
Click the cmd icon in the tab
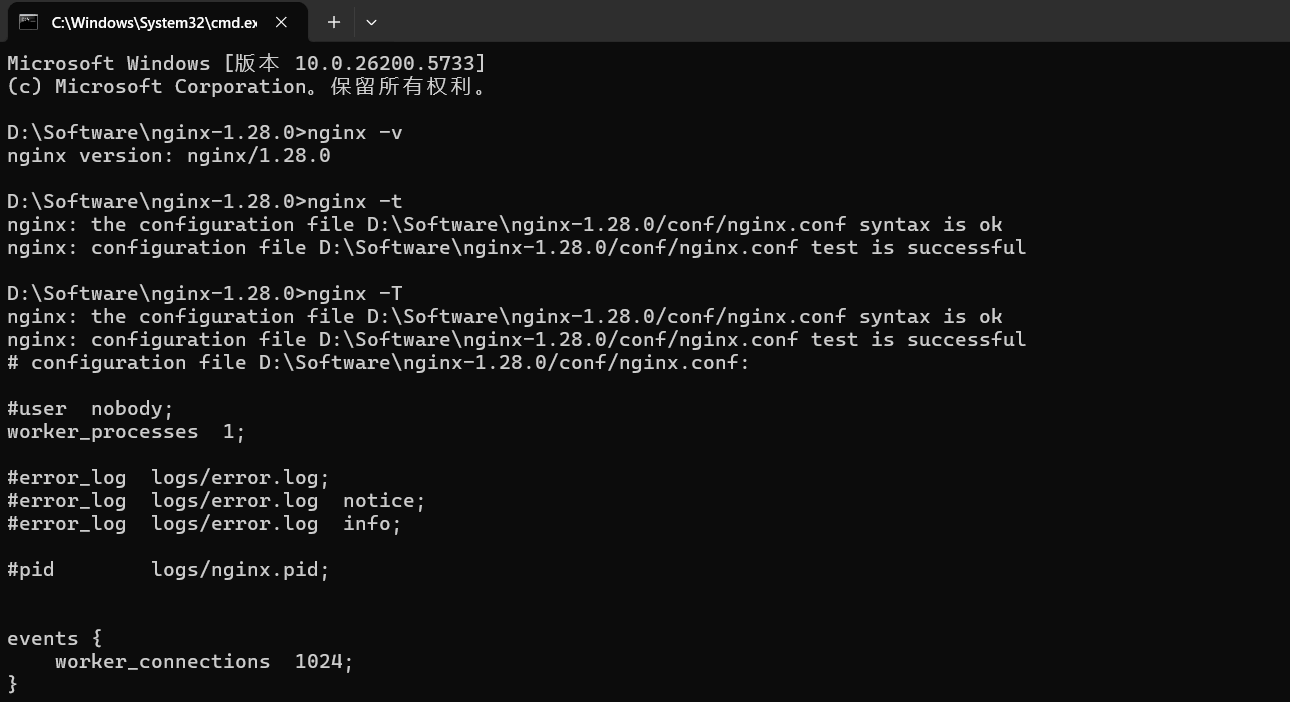28,21
